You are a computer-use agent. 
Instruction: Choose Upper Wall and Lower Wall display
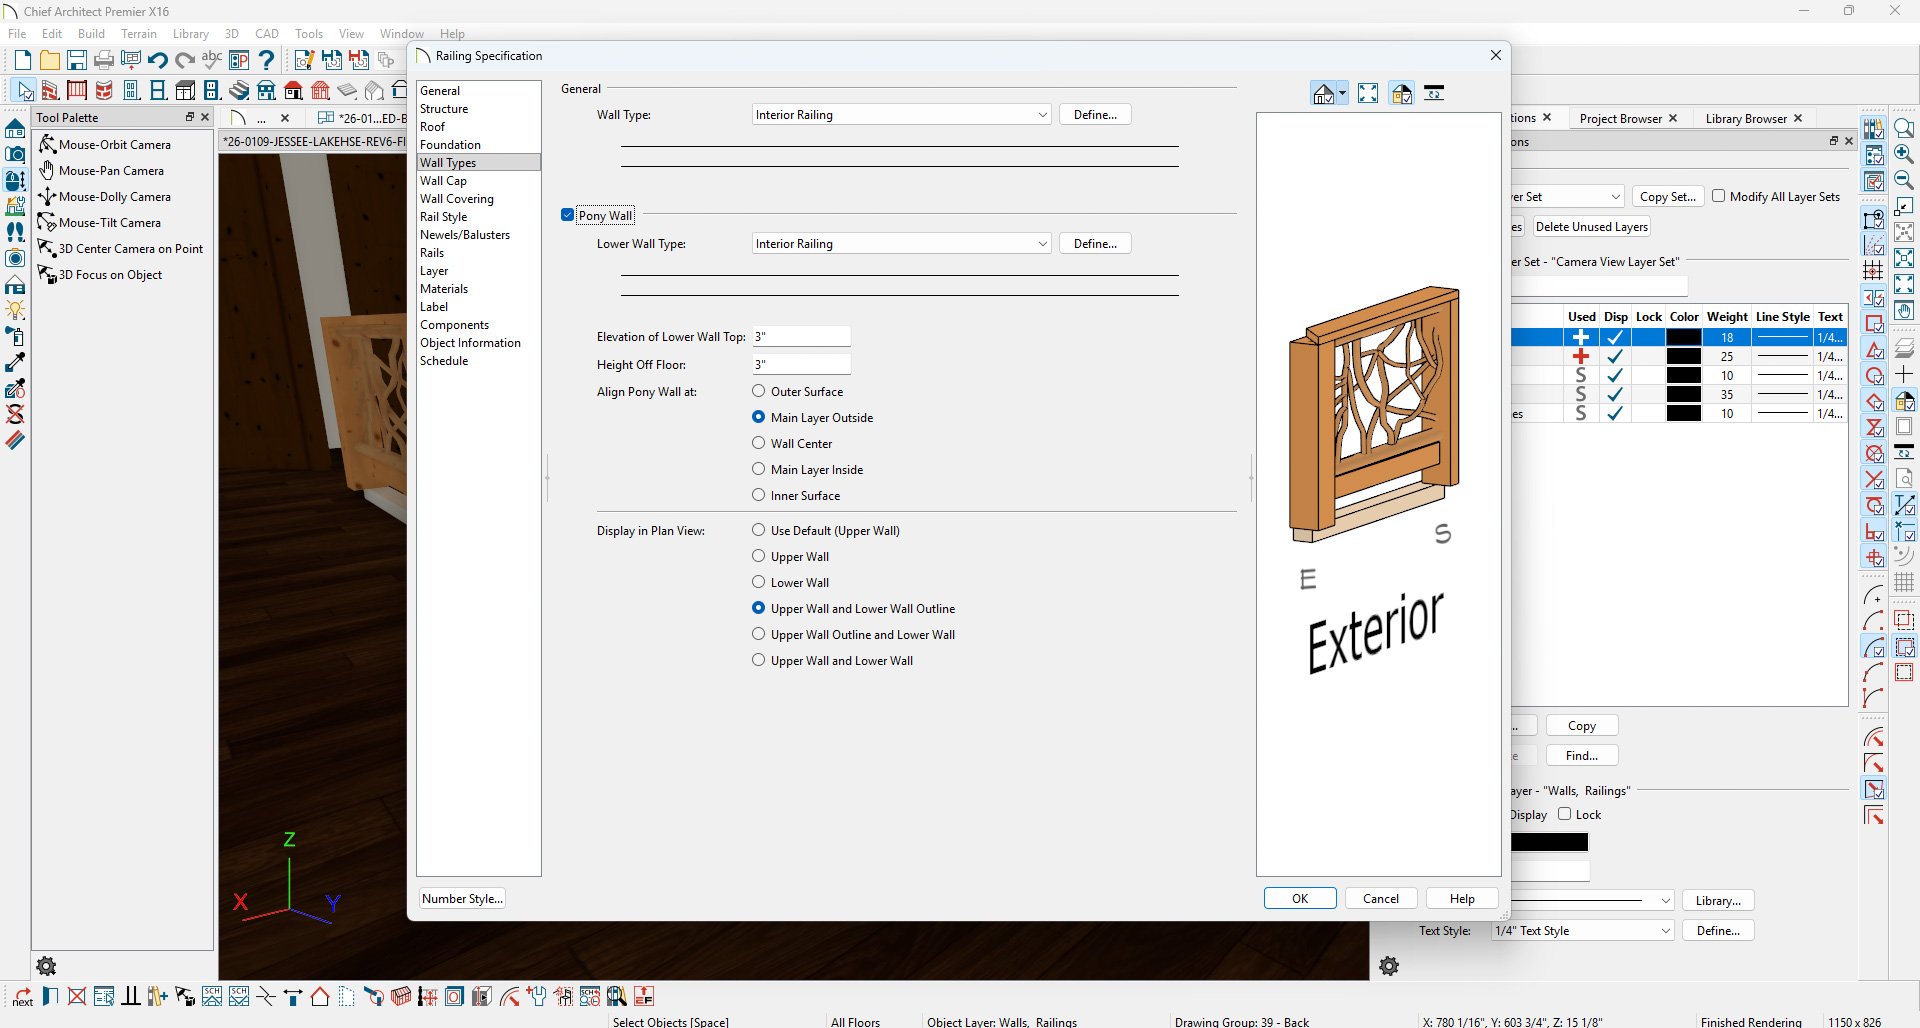pyautogui.click(x=759, y=660)
